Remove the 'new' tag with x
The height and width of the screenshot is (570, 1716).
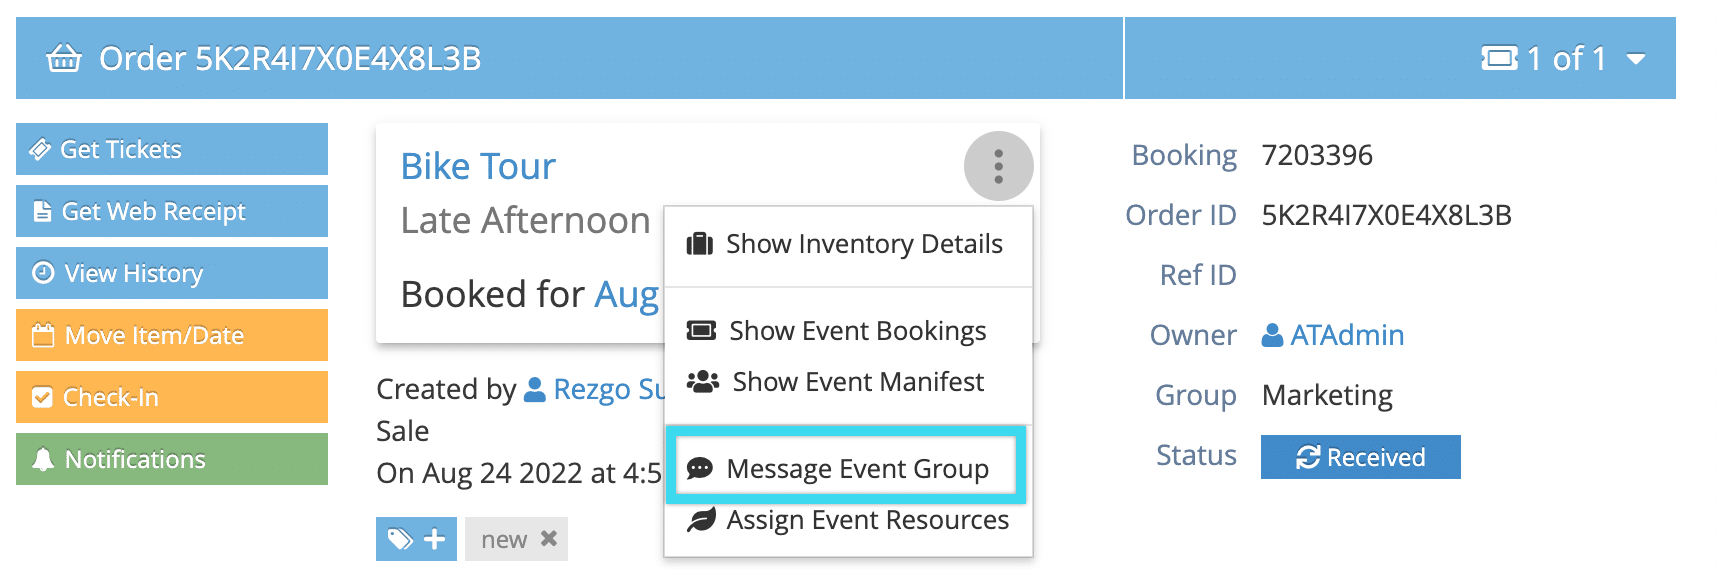click(x=549, y=539)
